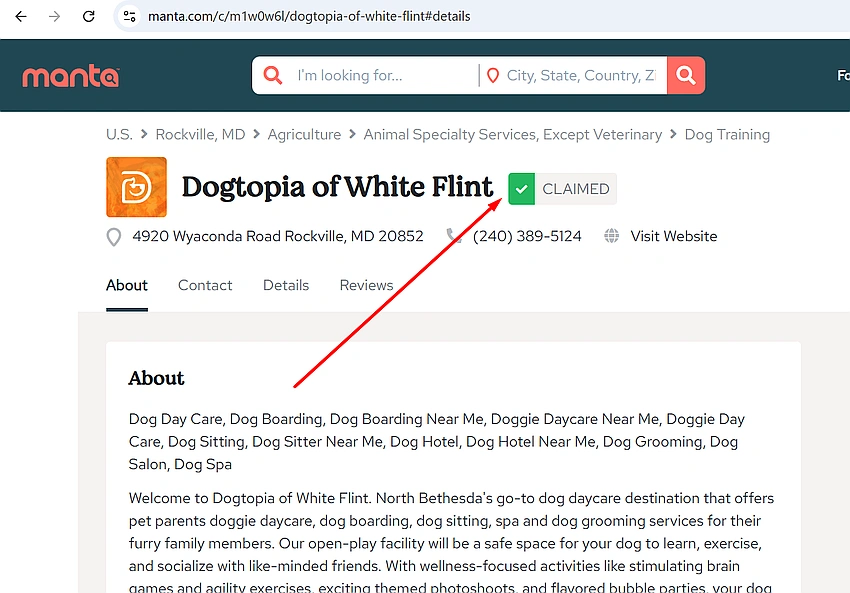Call the (240) 389-5124 phone number
Screen dimensions: 850x593
pyautogui.click(x=527, y=236)
